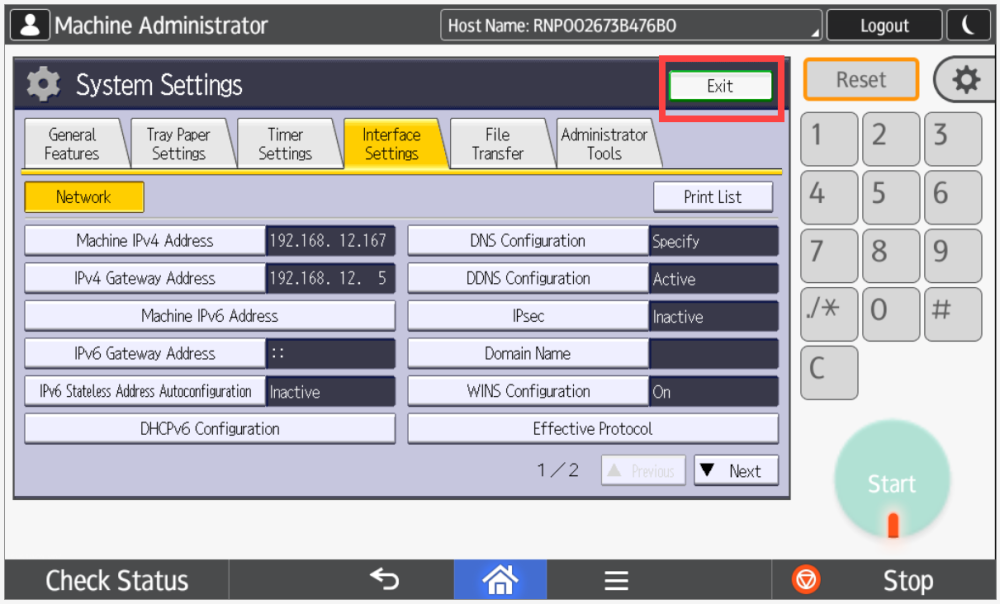Go to the Home screen icon
The width and height of the screenshot is (1000, 604).
[500, 579]
